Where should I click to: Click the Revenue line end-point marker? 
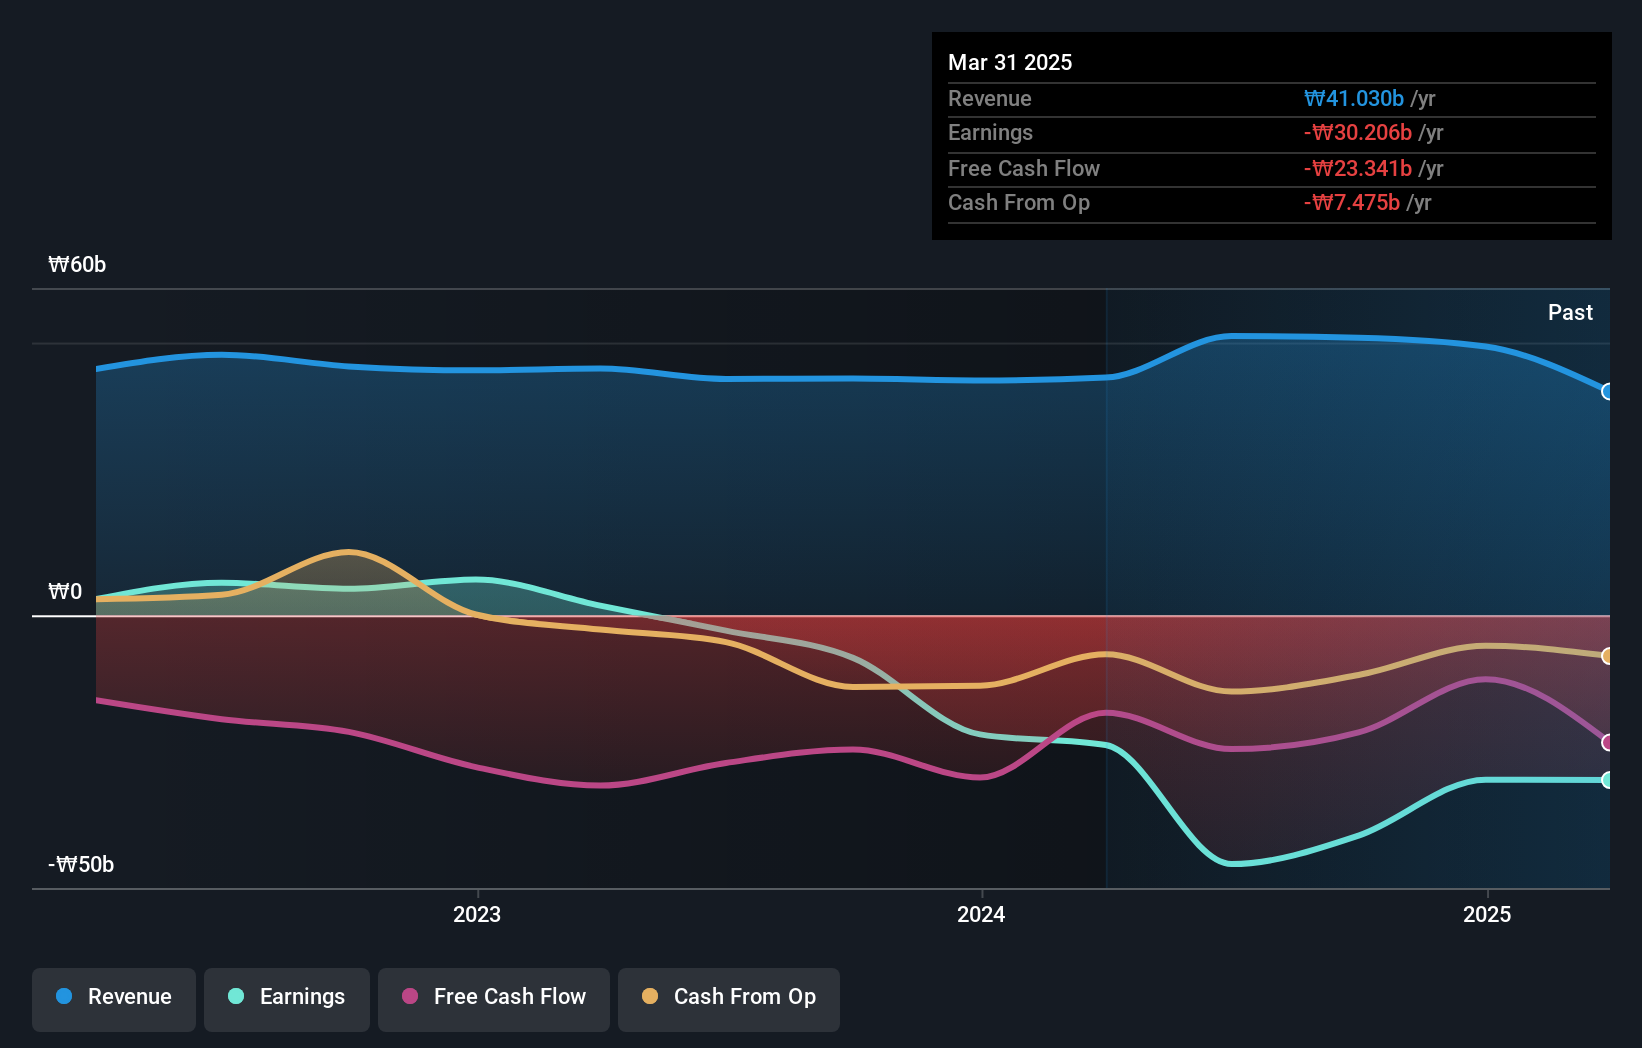click(1607, 391)
